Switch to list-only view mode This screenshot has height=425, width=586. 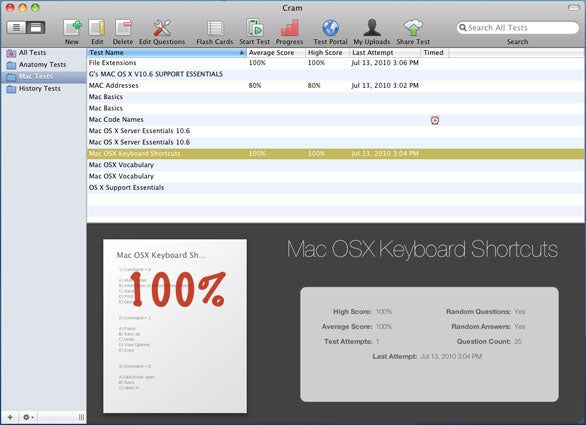click(16, 27)
